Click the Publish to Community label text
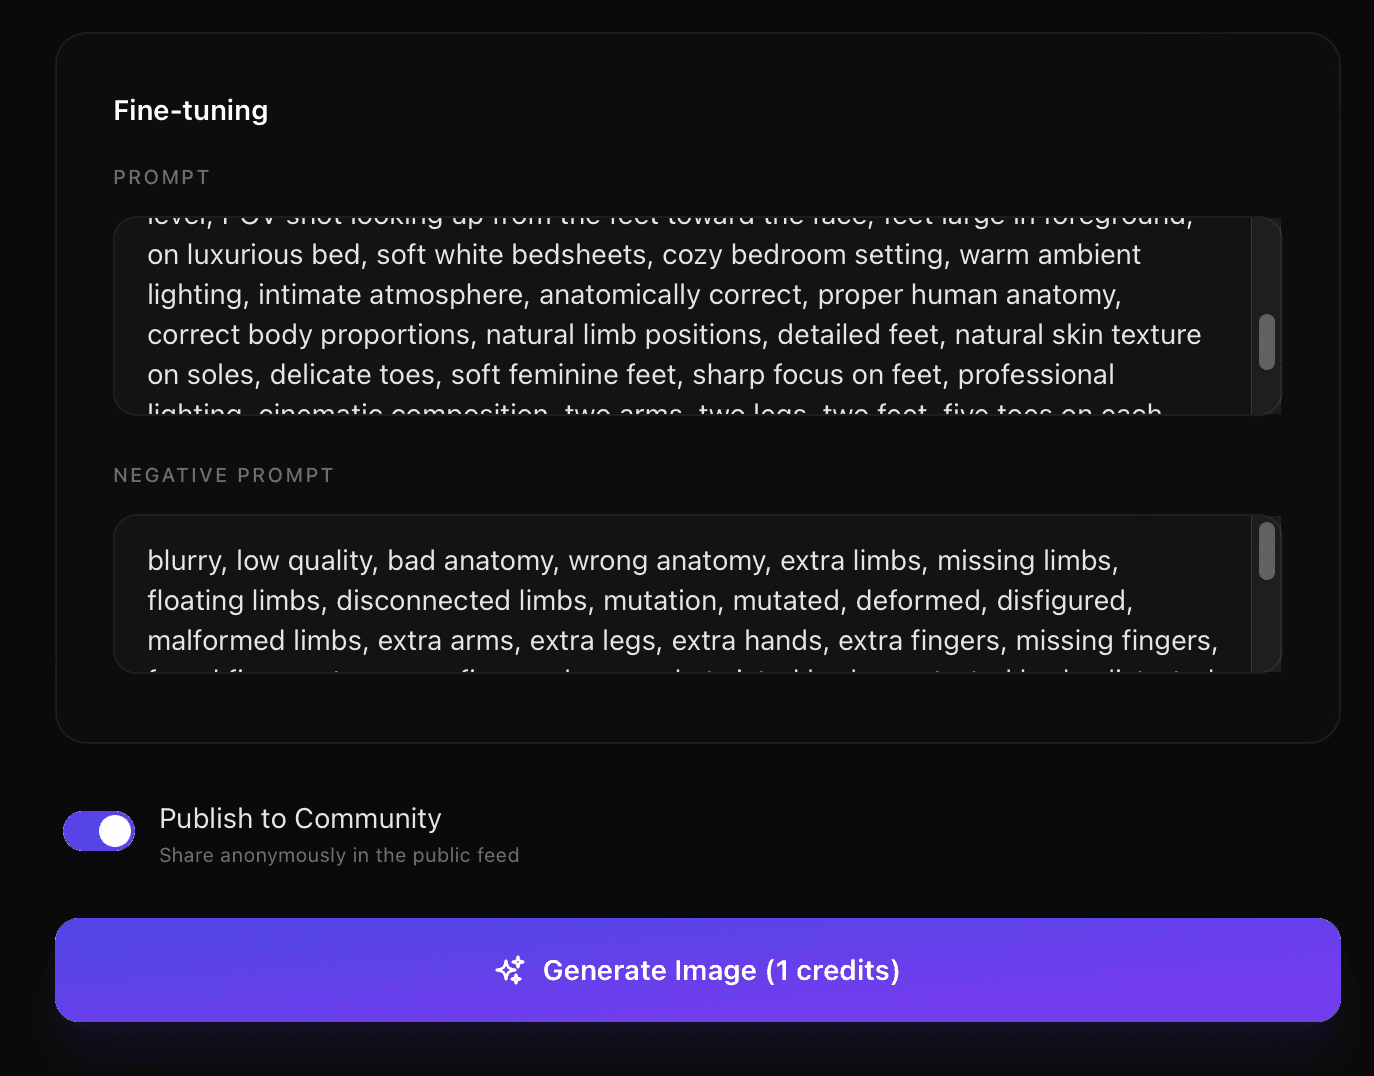 pyautogui.click(x=299, y=818)
